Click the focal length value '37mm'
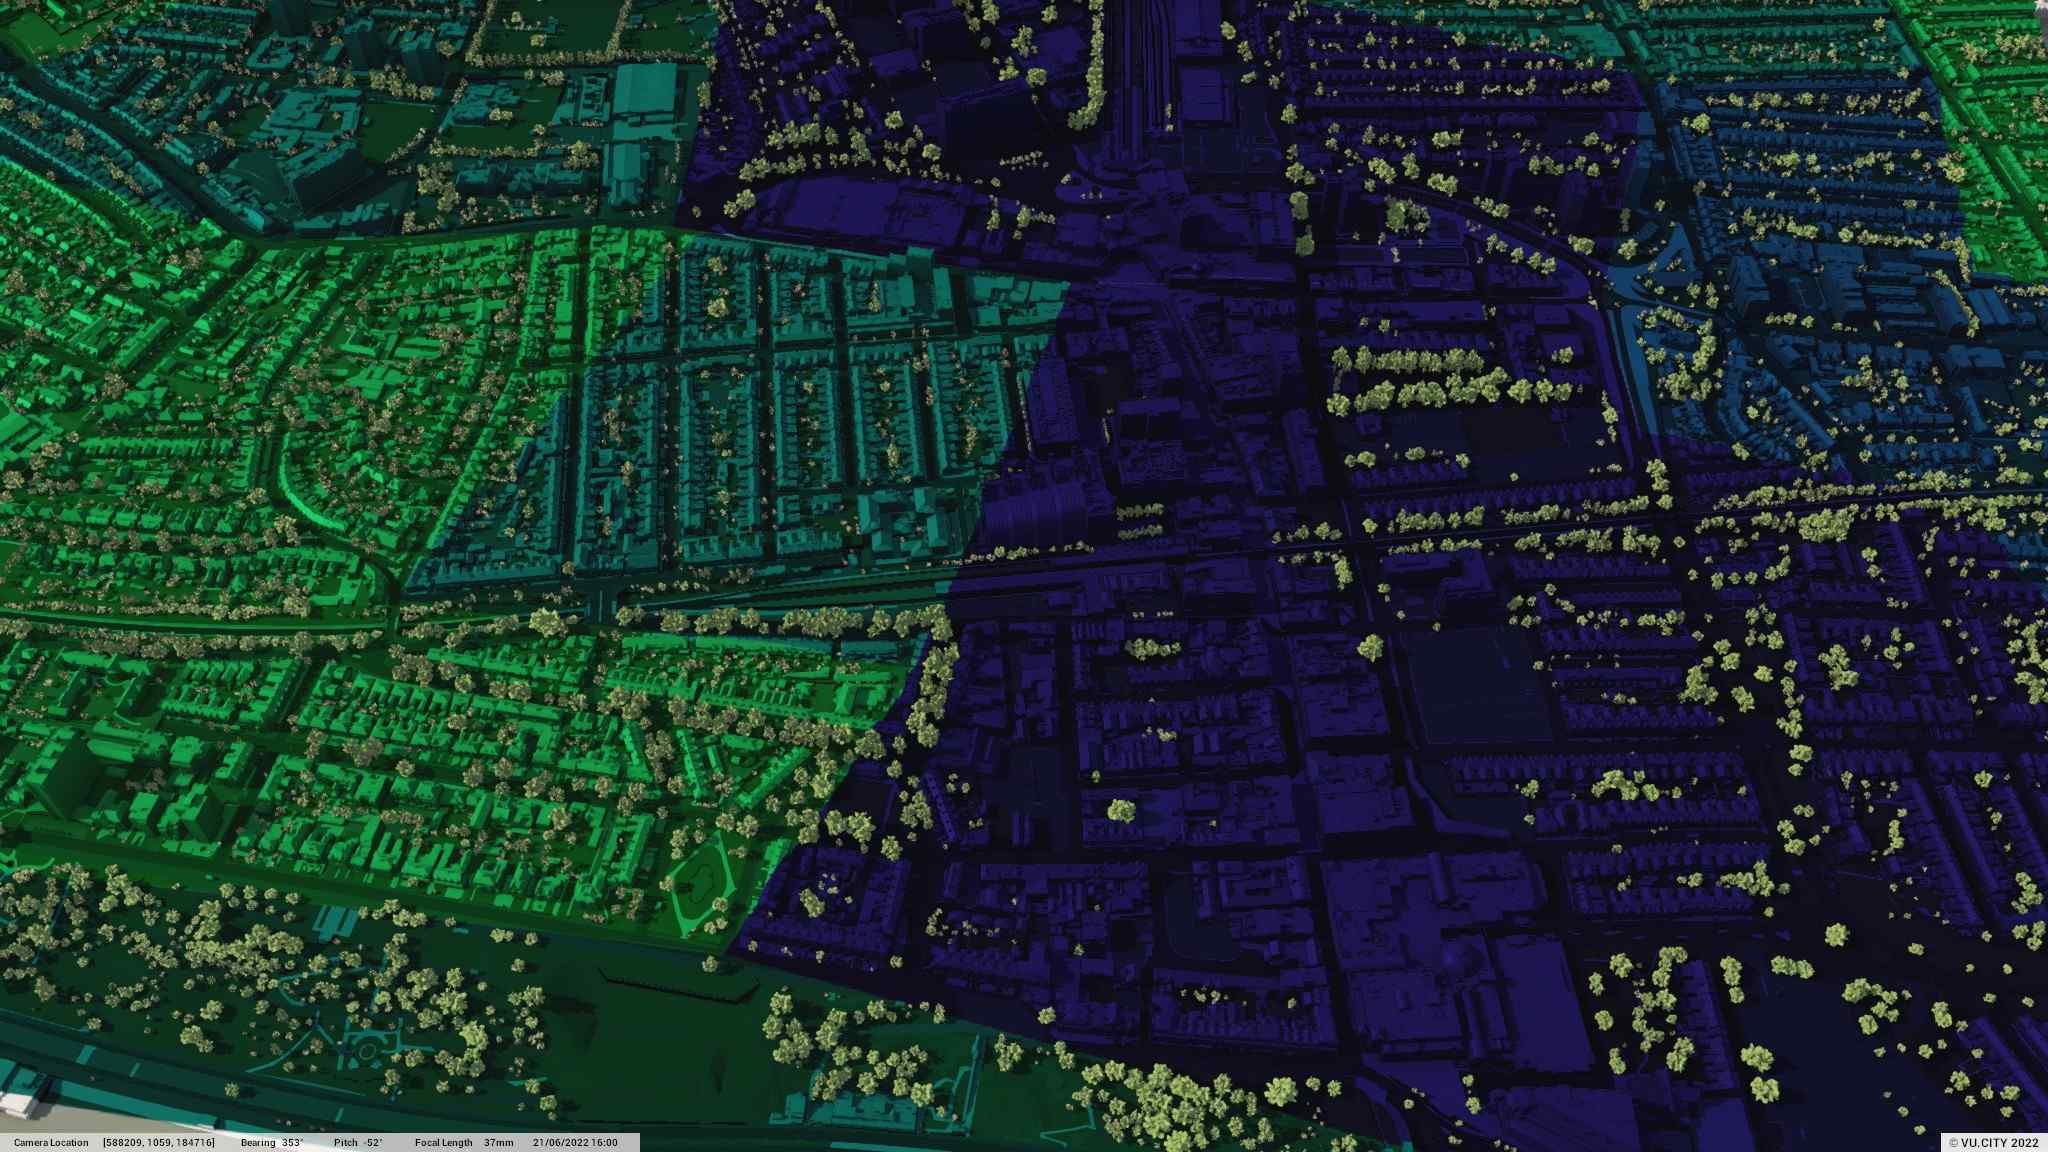This screenshot has height=1152, width=2048. pos(498,1142)
